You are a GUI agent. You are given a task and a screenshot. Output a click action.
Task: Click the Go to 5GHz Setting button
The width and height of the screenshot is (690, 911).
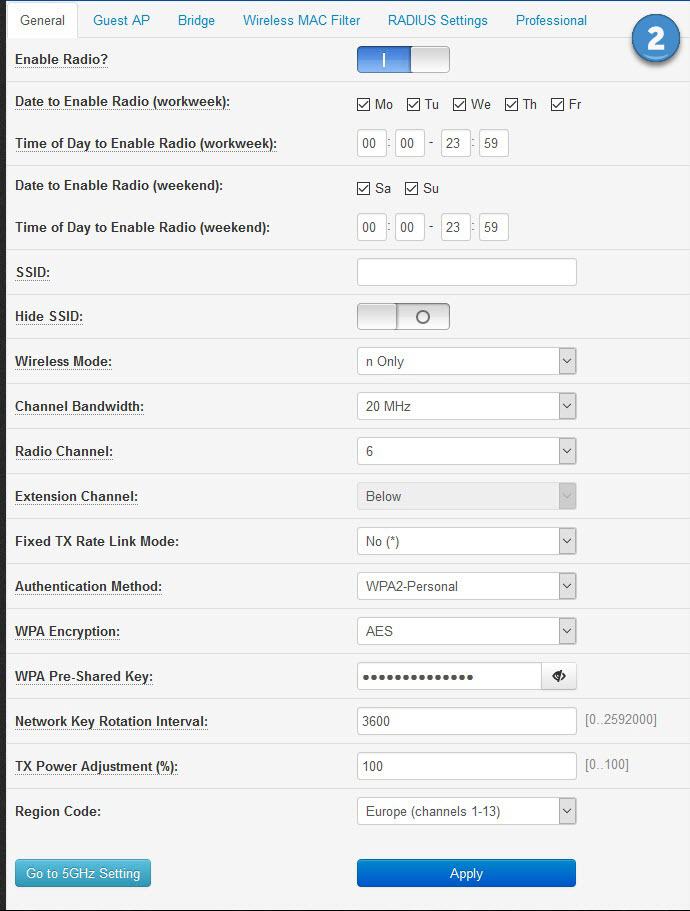pyautogui.click(x=83, y=873)
